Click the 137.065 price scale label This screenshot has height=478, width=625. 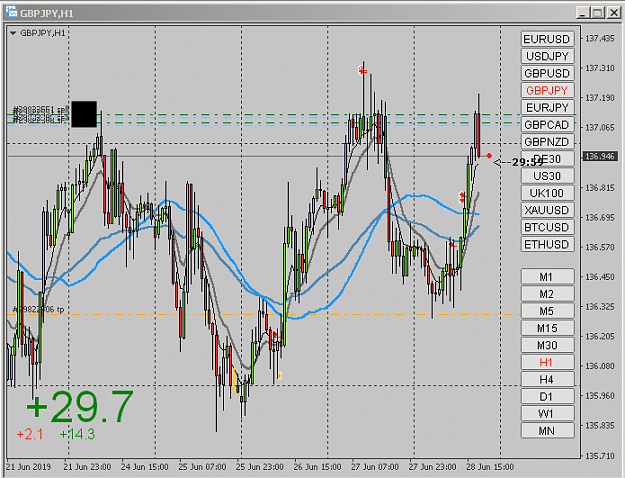click(599, 127)
